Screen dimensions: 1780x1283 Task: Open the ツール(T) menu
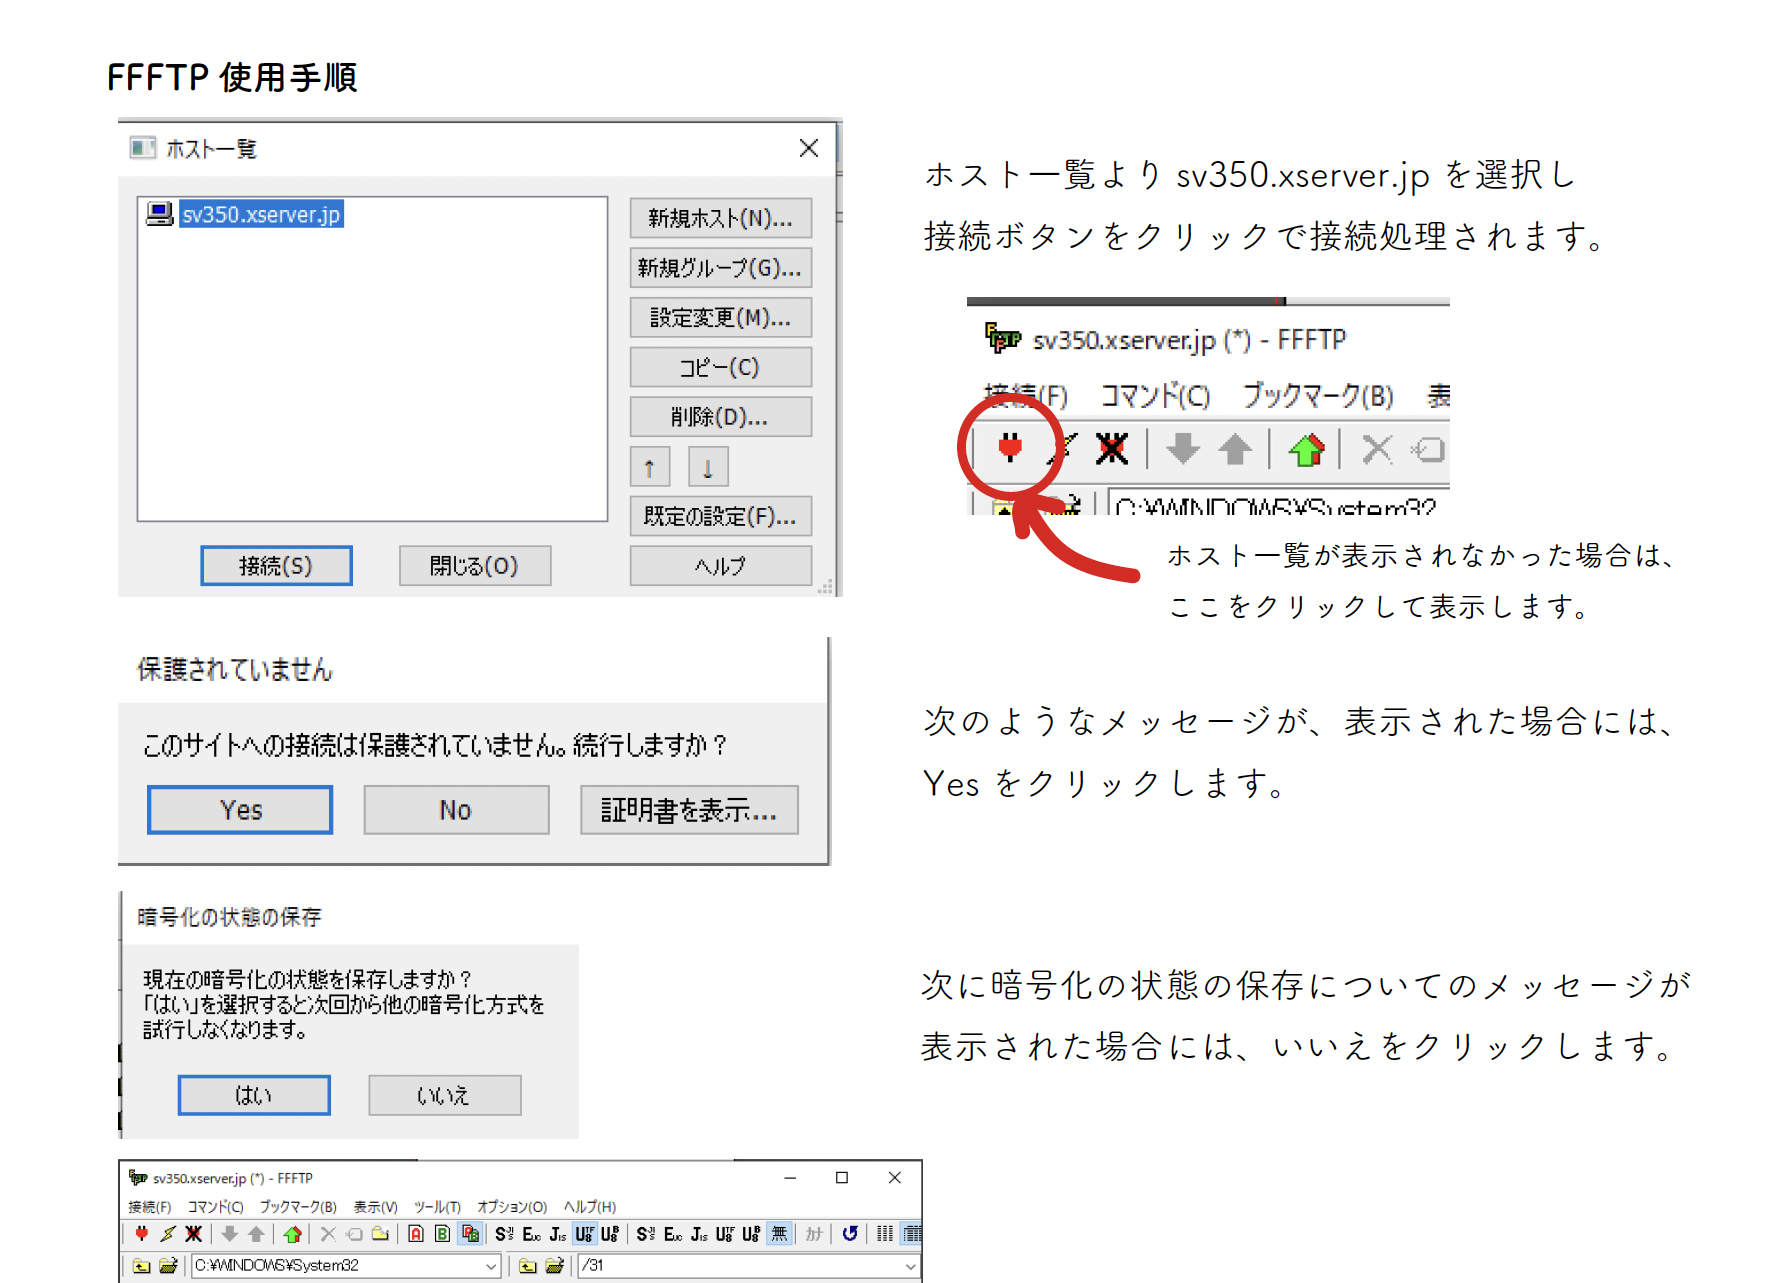437,1207
